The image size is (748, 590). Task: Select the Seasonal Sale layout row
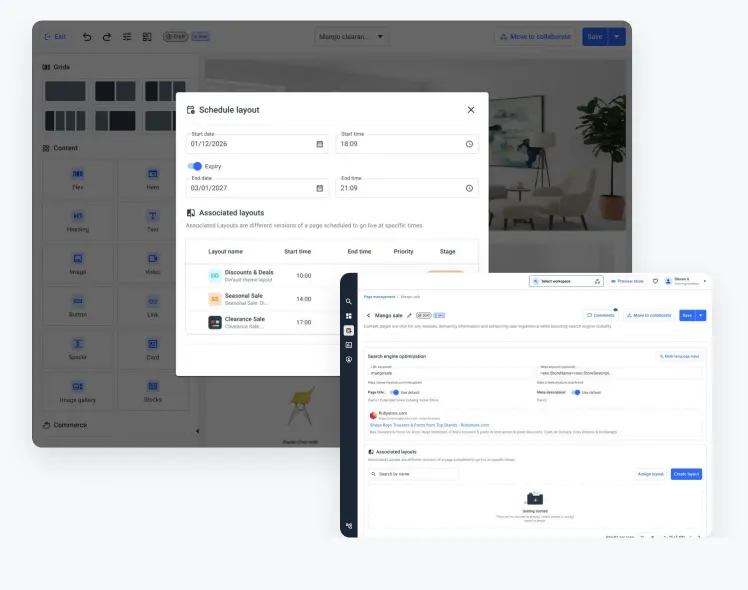click(x=263, y=299)
